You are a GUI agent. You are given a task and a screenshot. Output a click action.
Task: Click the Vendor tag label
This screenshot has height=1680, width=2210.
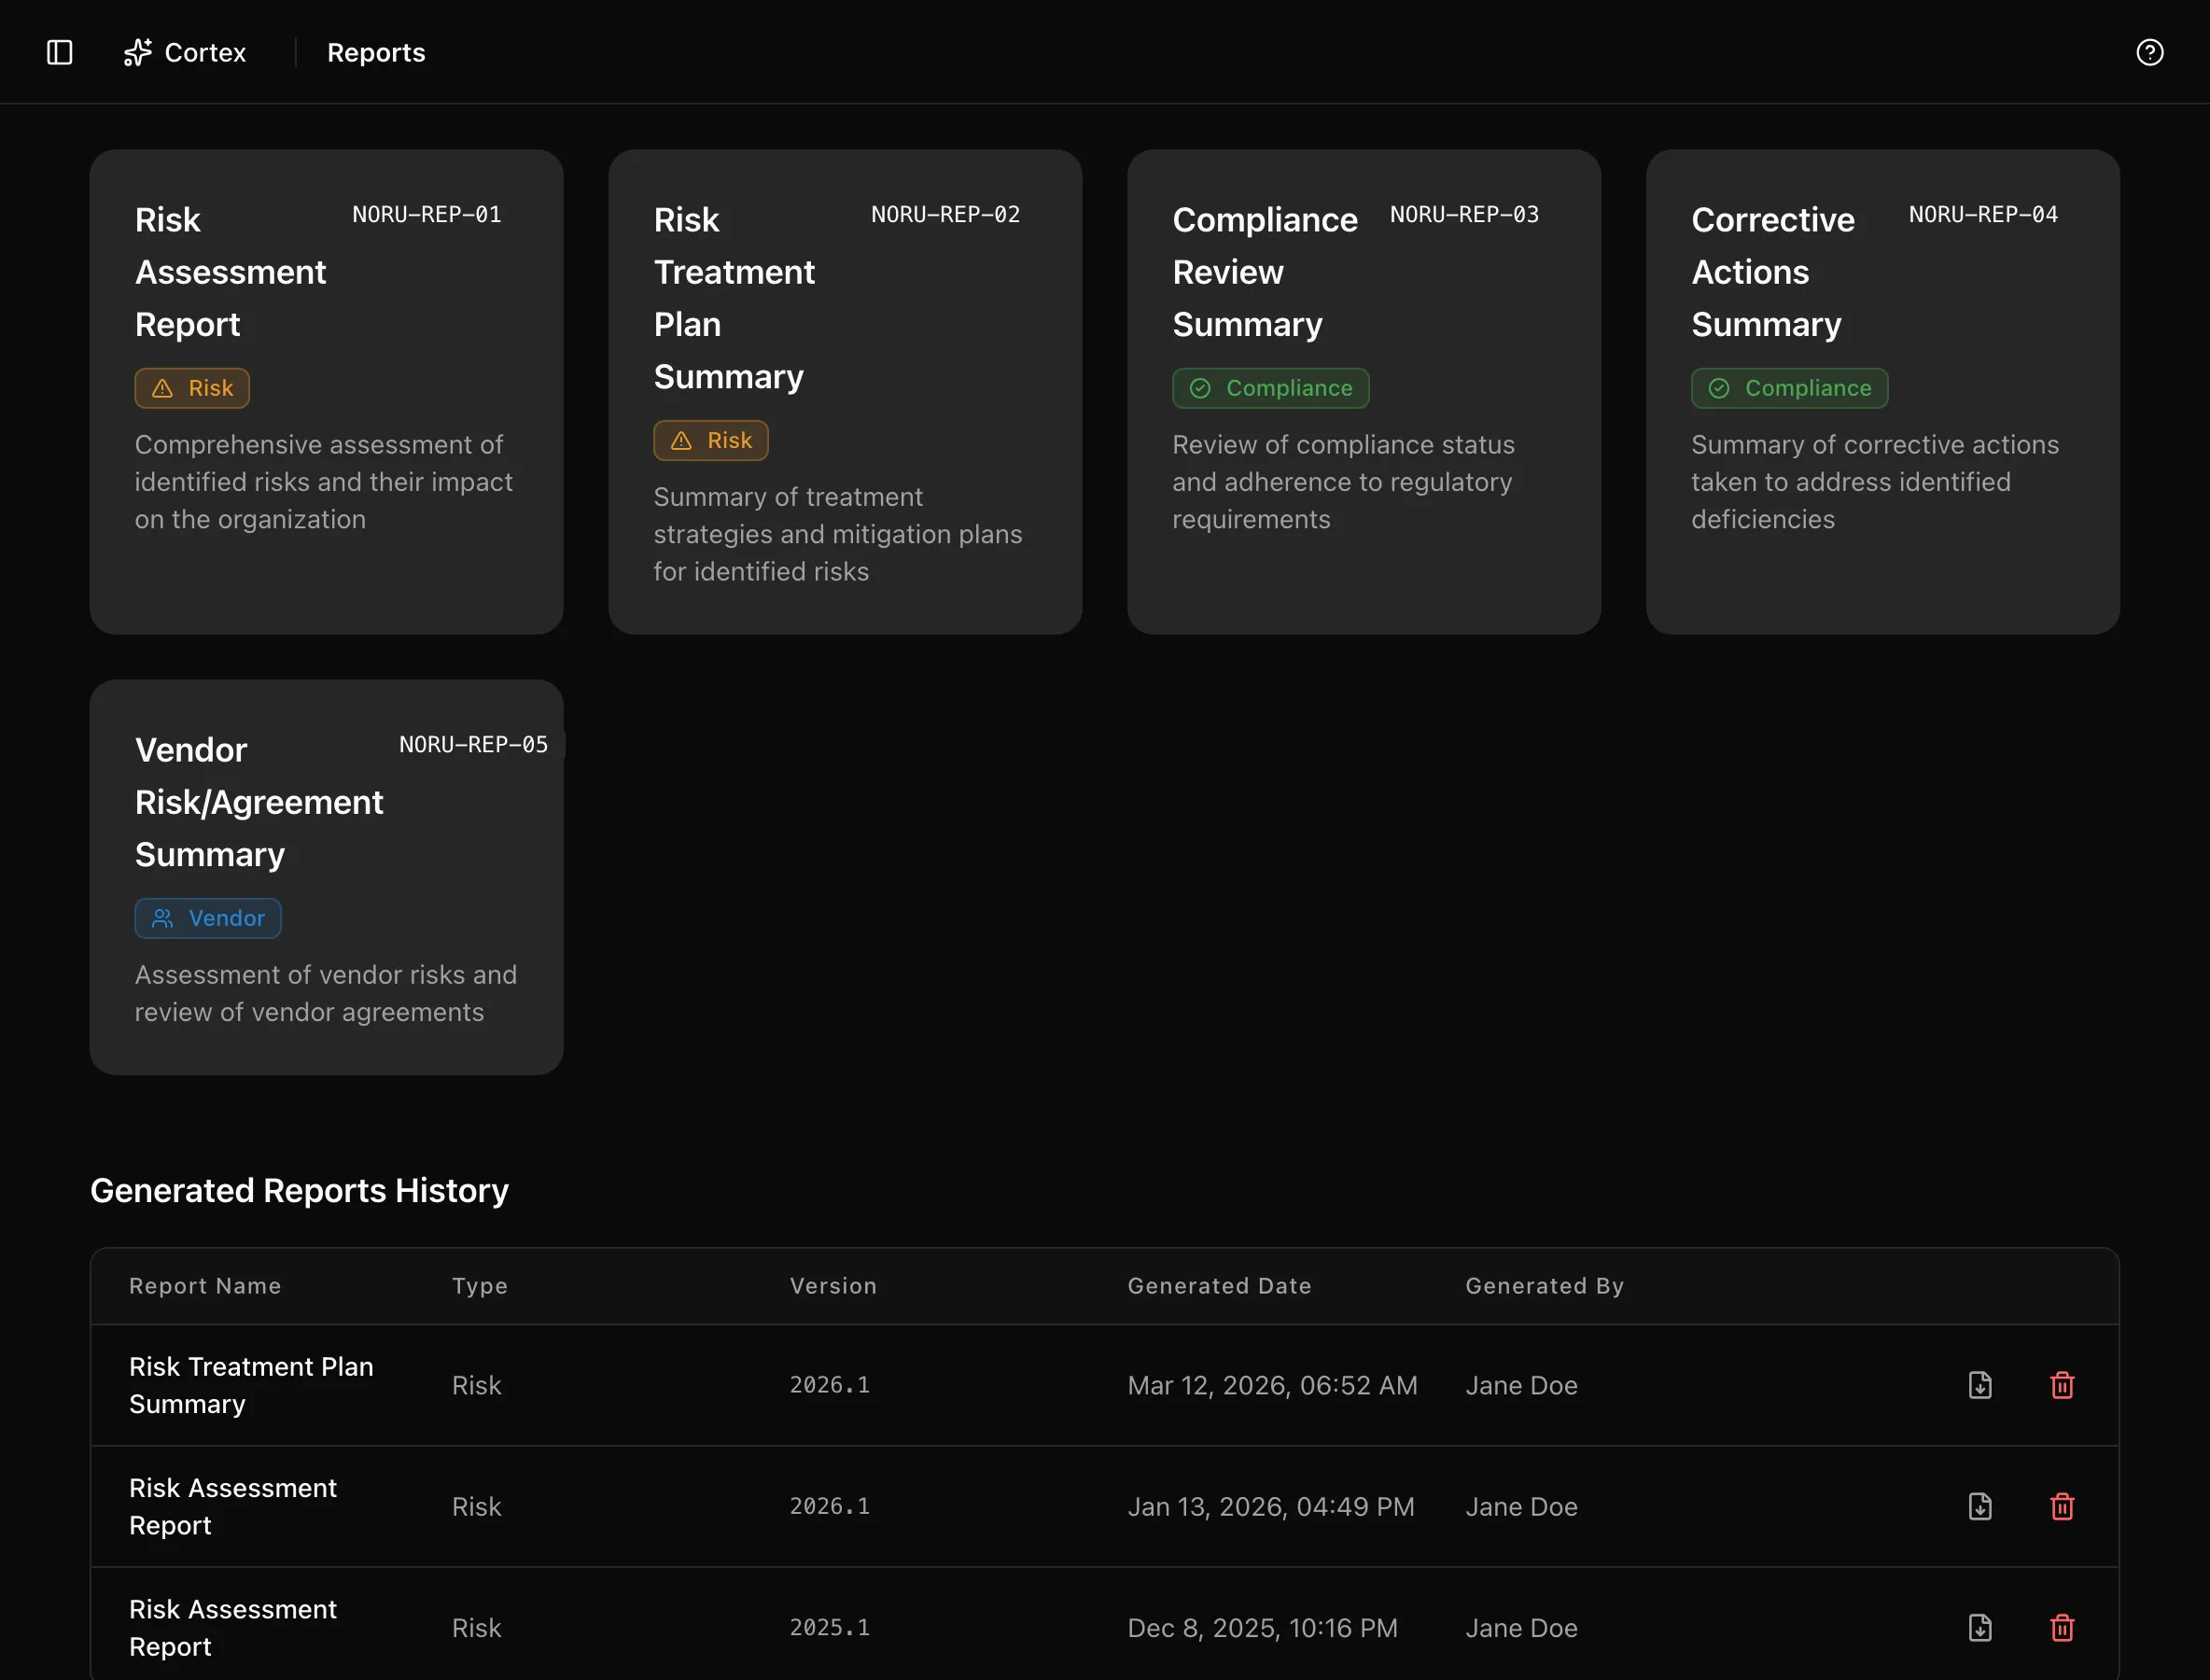(x=227, y=918)
